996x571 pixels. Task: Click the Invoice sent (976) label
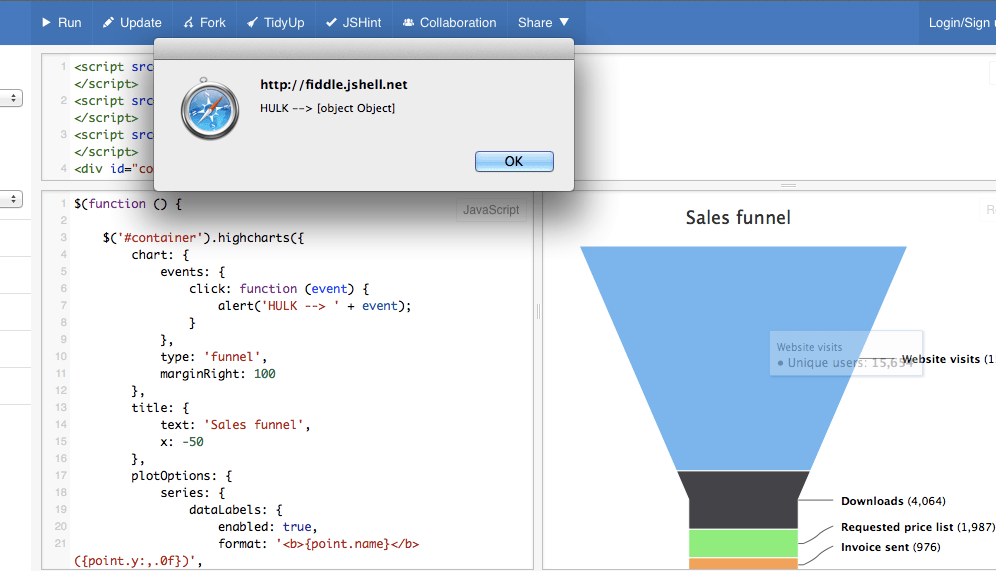(891, 547)
